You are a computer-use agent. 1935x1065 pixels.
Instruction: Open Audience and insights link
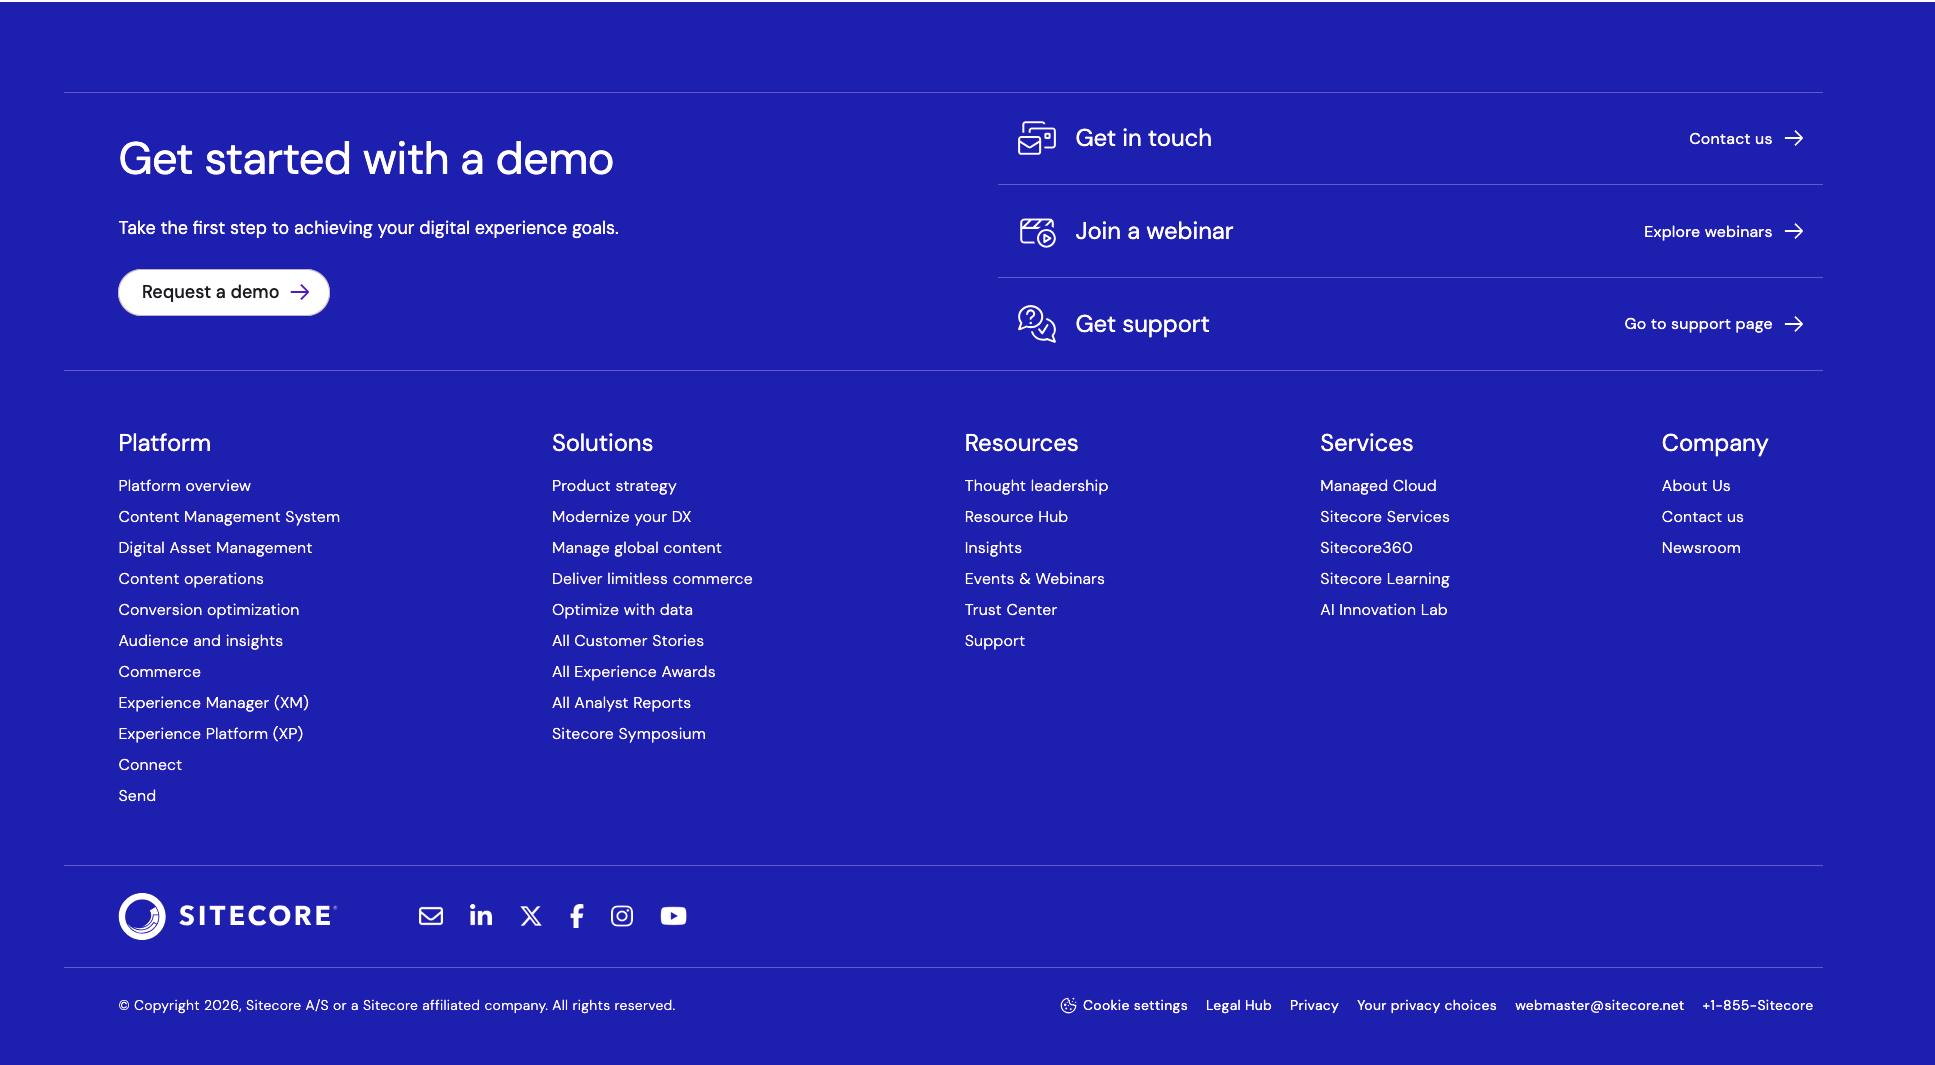point(201,641)
